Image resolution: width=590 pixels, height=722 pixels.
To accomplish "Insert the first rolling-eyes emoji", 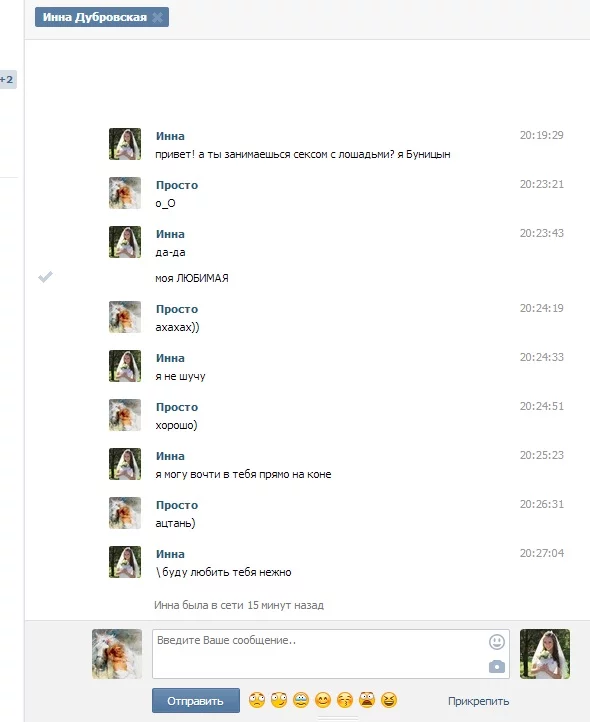I will tap(257, 700).
